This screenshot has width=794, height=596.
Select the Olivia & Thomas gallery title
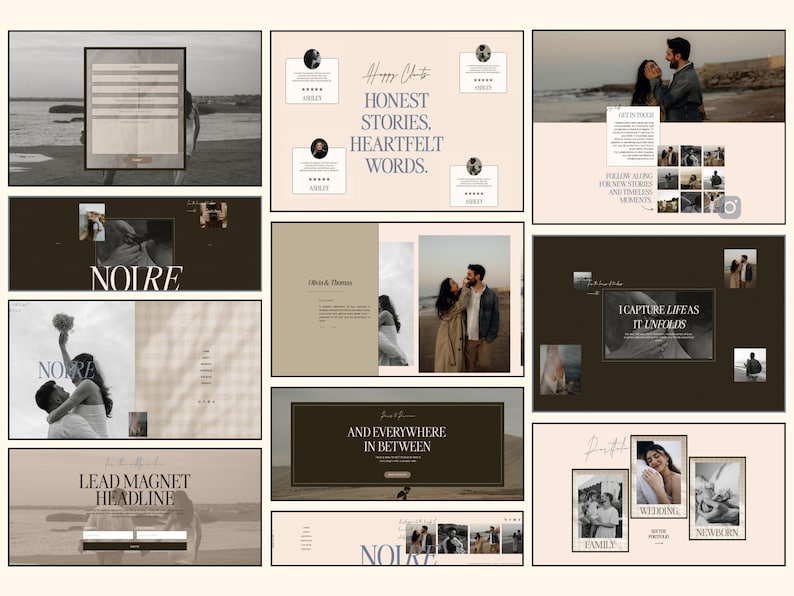tap(330, 283)
